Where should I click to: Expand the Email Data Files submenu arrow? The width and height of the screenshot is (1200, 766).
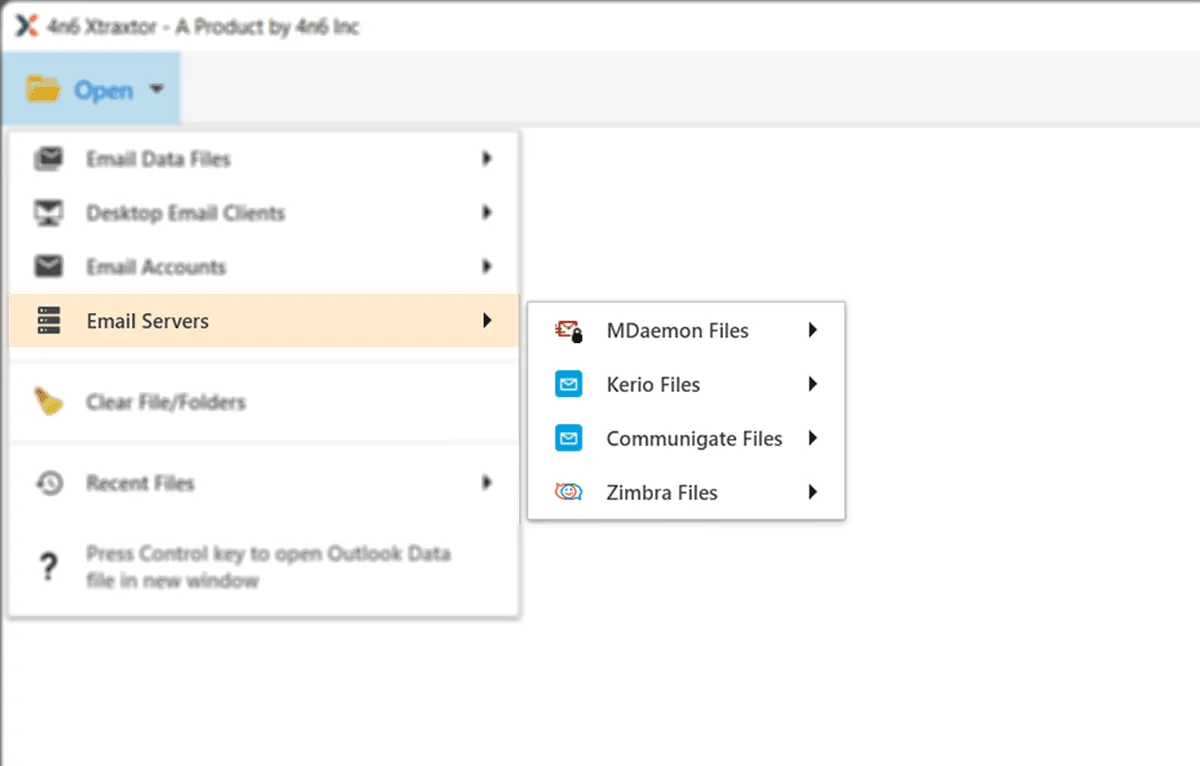point(487,159)
